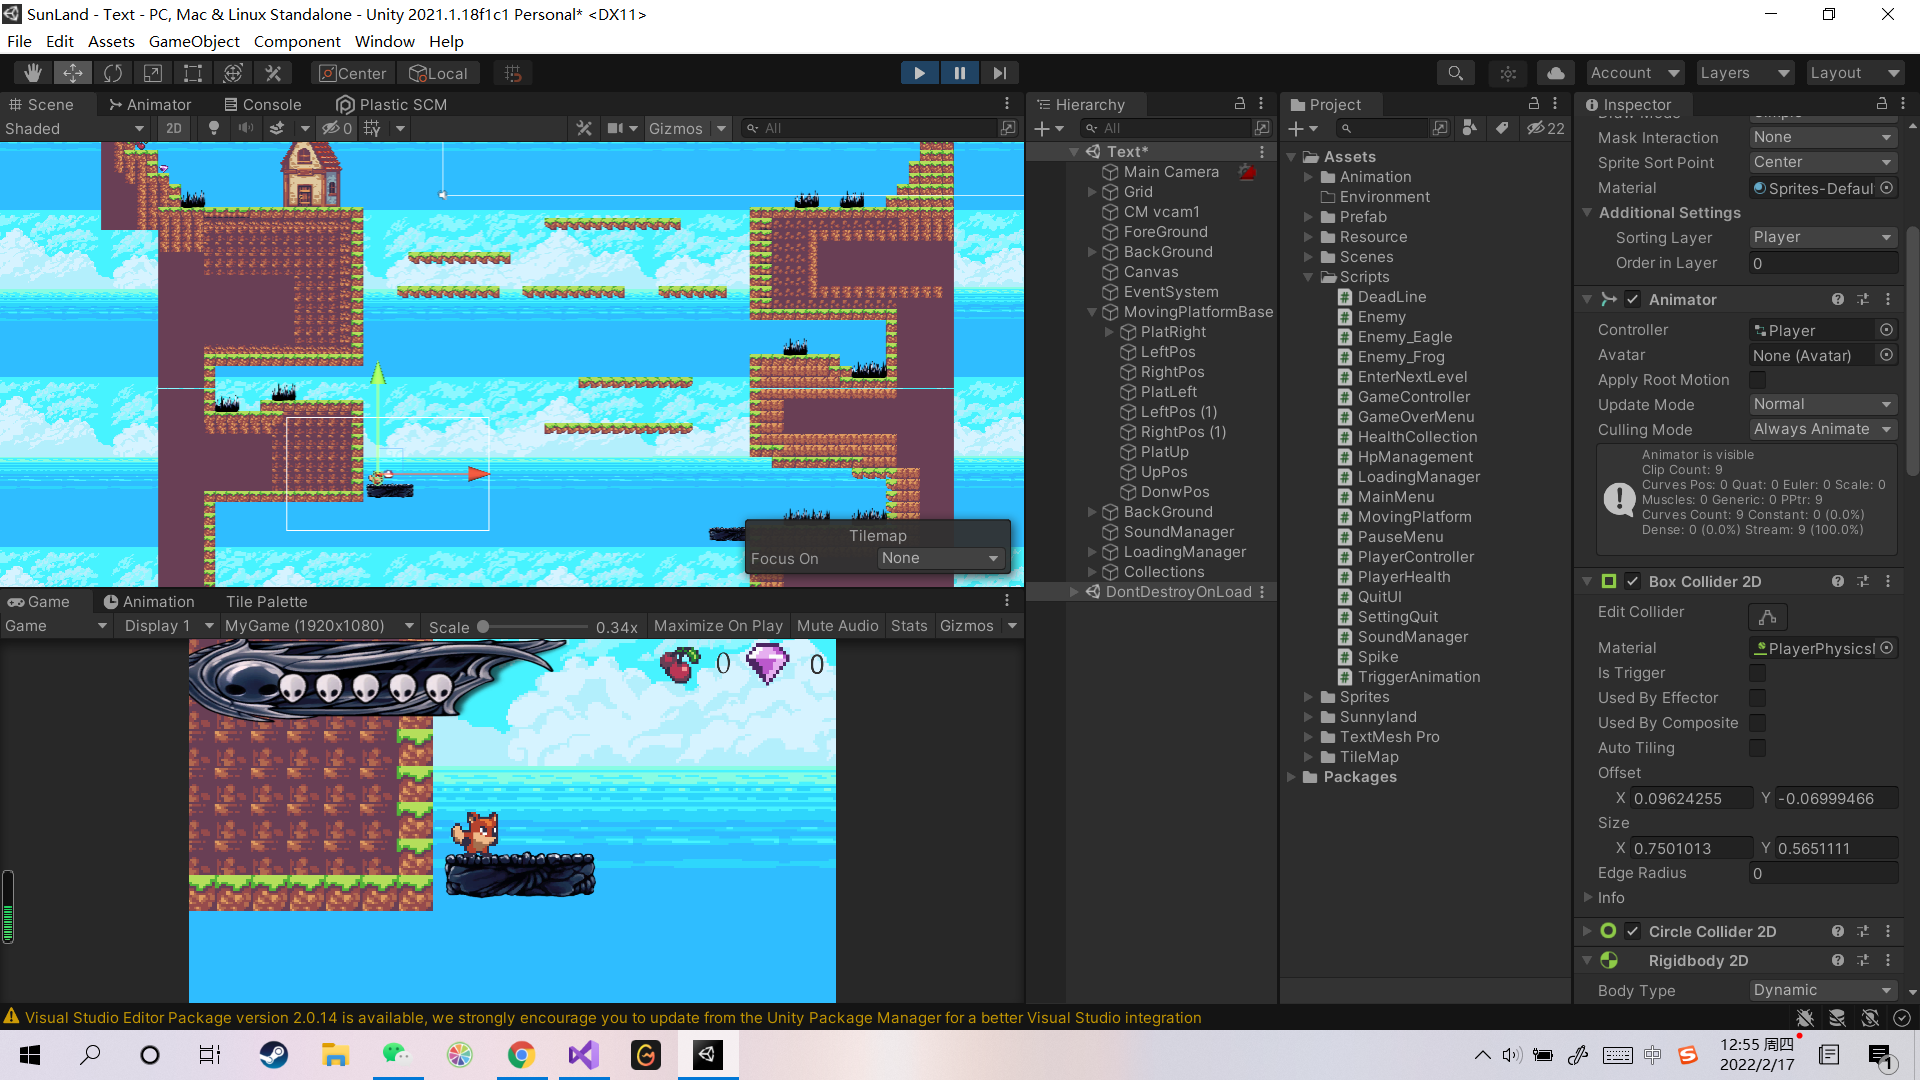
Task: Switch to the Tile Palette tab
Action: [x=266, y=601]
